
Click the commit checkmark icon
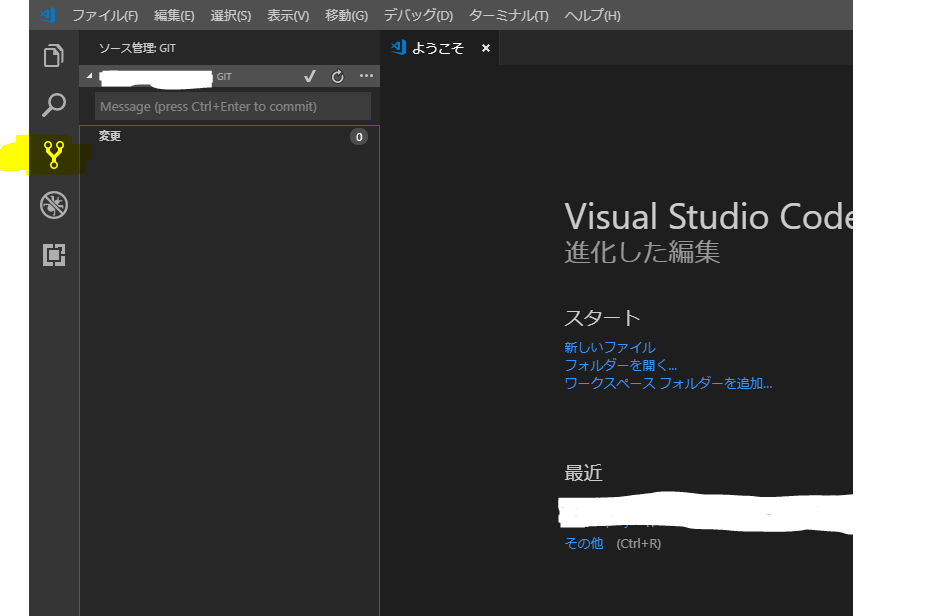pos(310,76)
